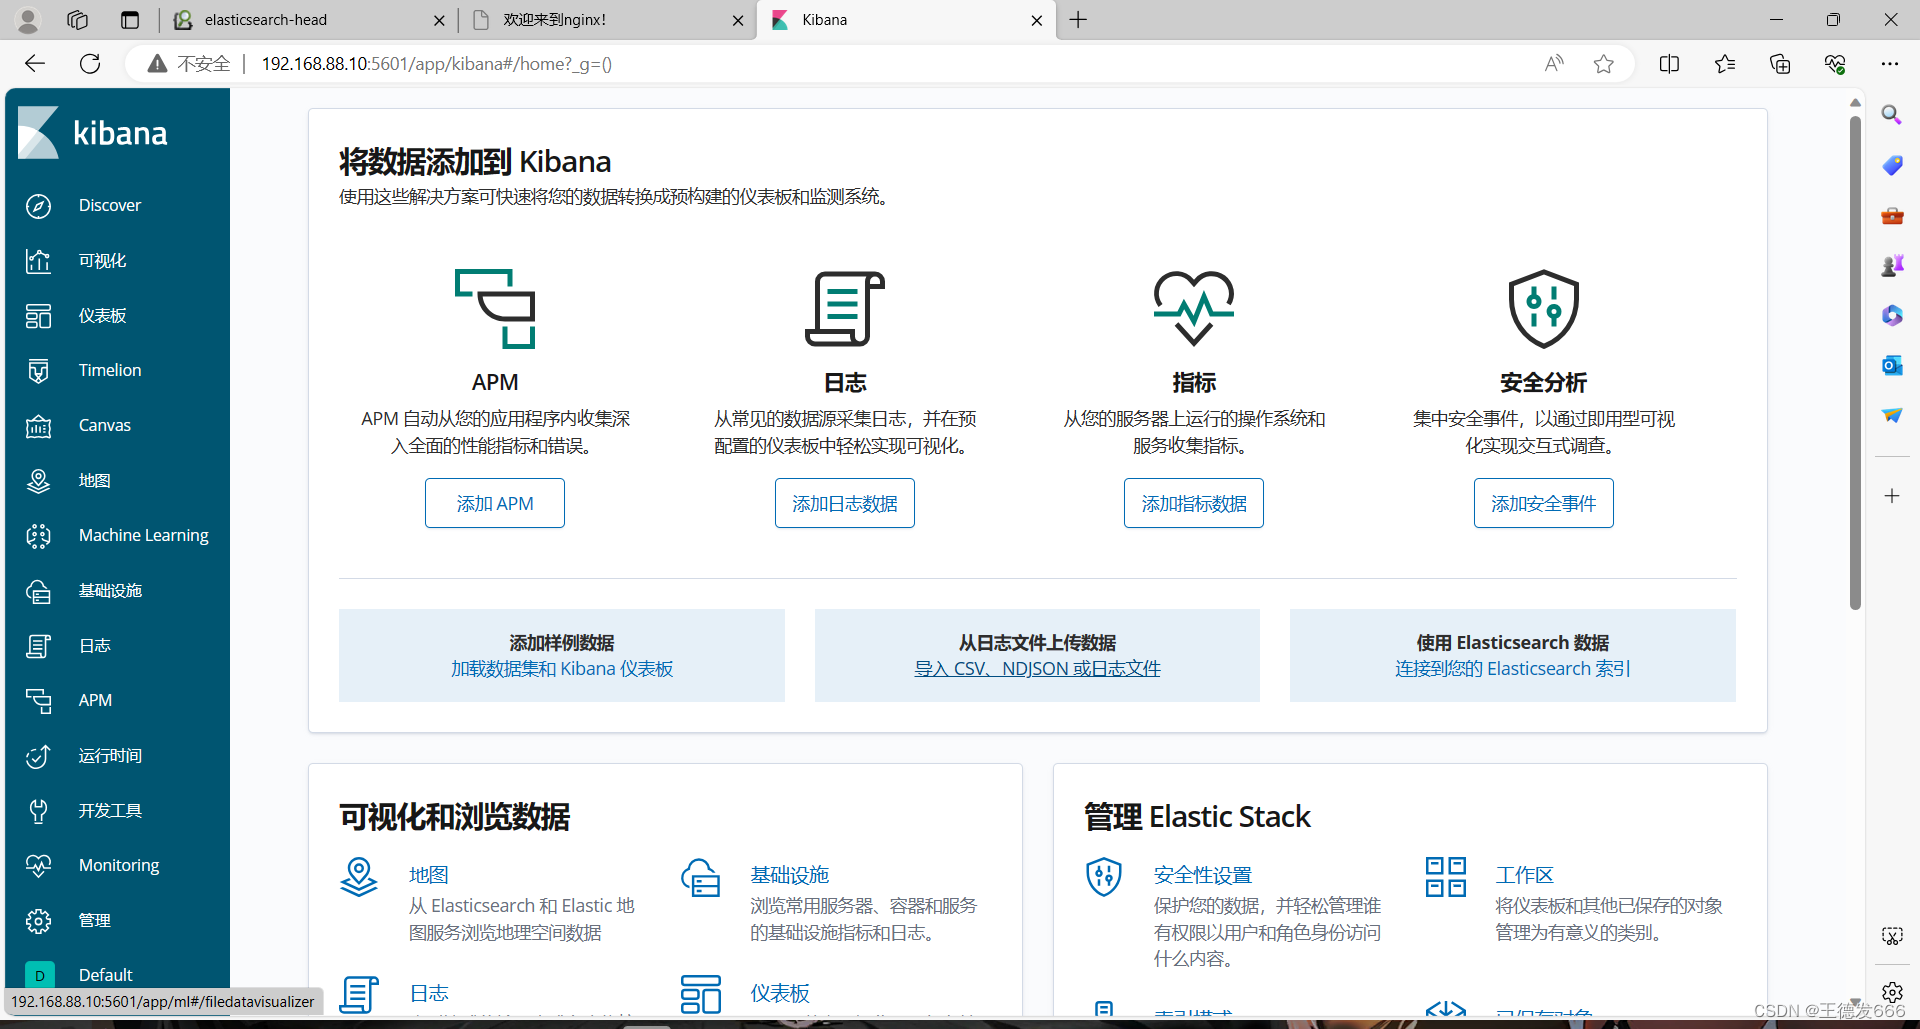Go back to previous page

pyautogui.click(x=35, y=64)
